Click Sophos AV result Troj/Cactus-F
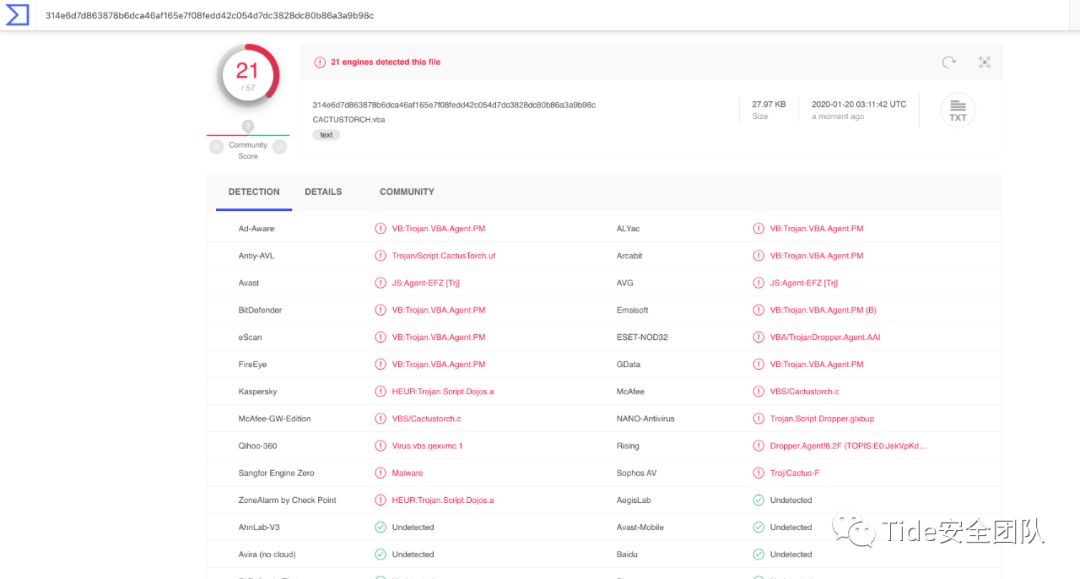The width and height of the screenshot is (1080, 579). pos(794,473)
